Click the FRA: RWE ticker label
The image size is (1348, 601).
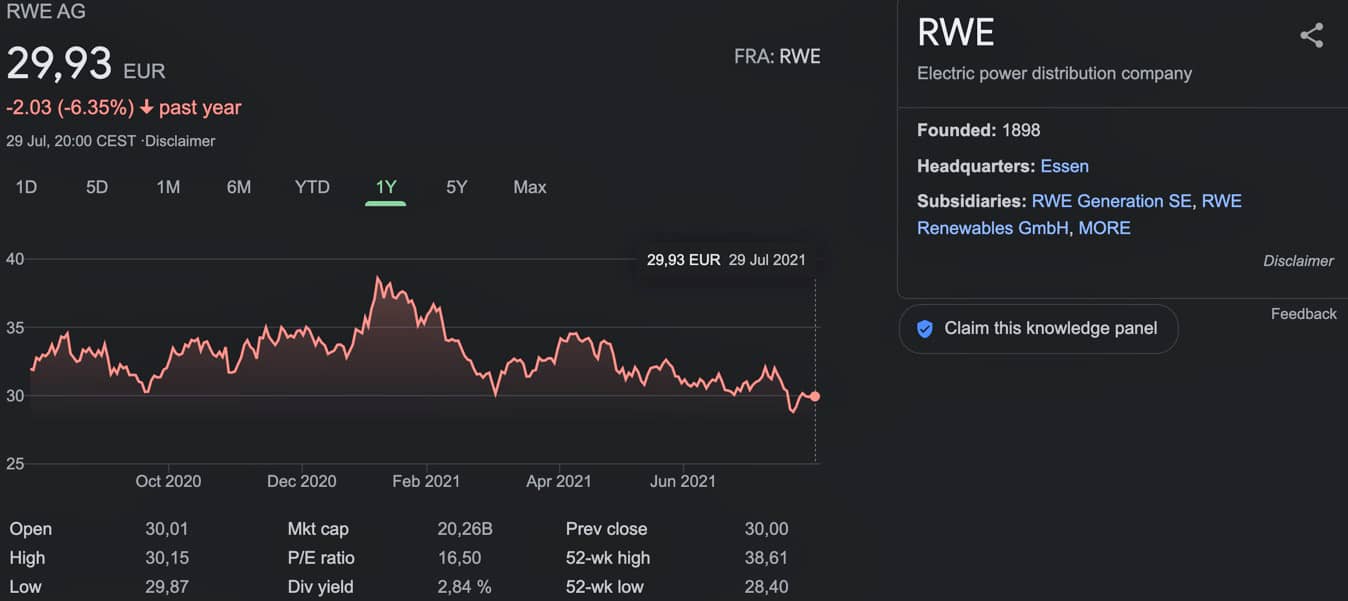point(777,57)
